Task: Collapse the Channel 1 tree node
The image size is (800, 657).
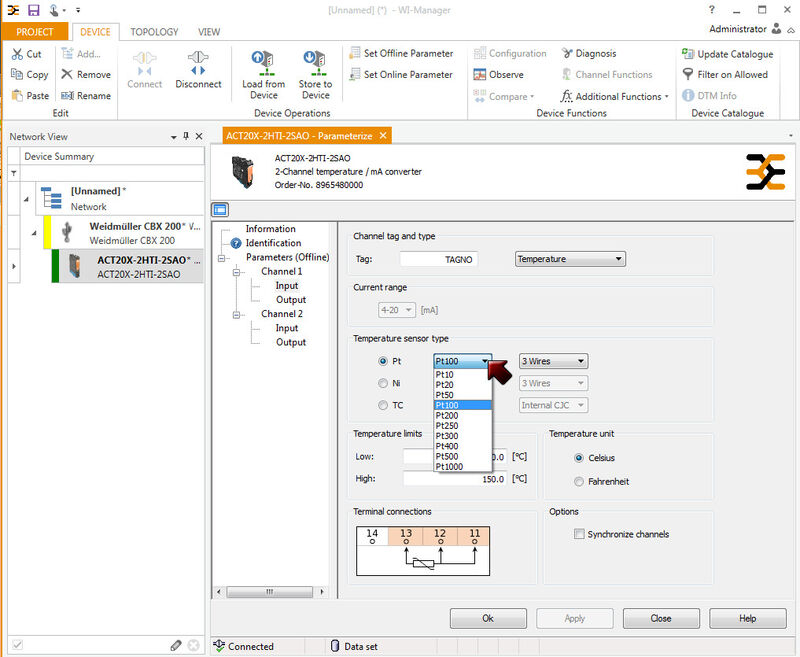Action: click(x=237, y=271)
